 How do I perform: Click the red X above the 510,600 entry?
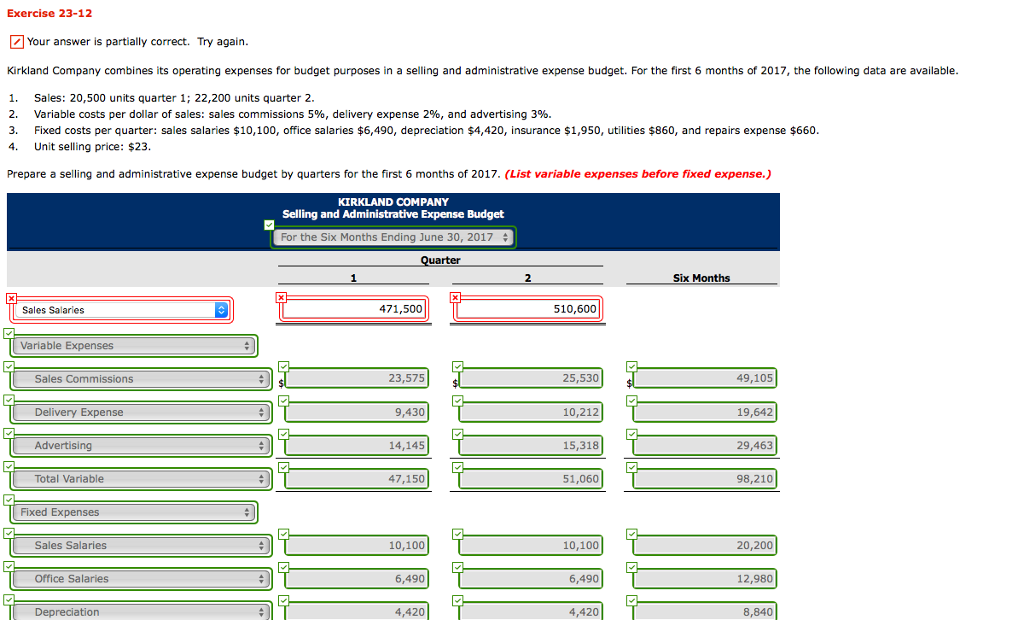click(456, 297)
